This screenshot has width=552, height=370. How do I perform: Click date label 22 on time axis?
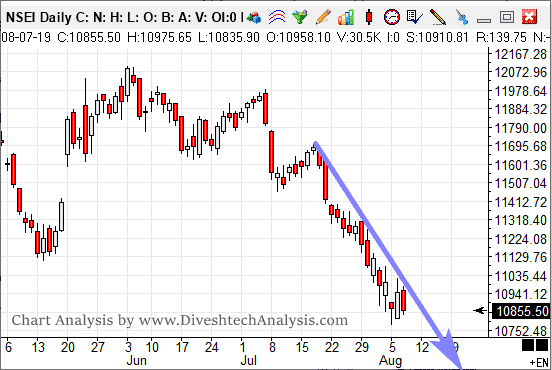332,347
